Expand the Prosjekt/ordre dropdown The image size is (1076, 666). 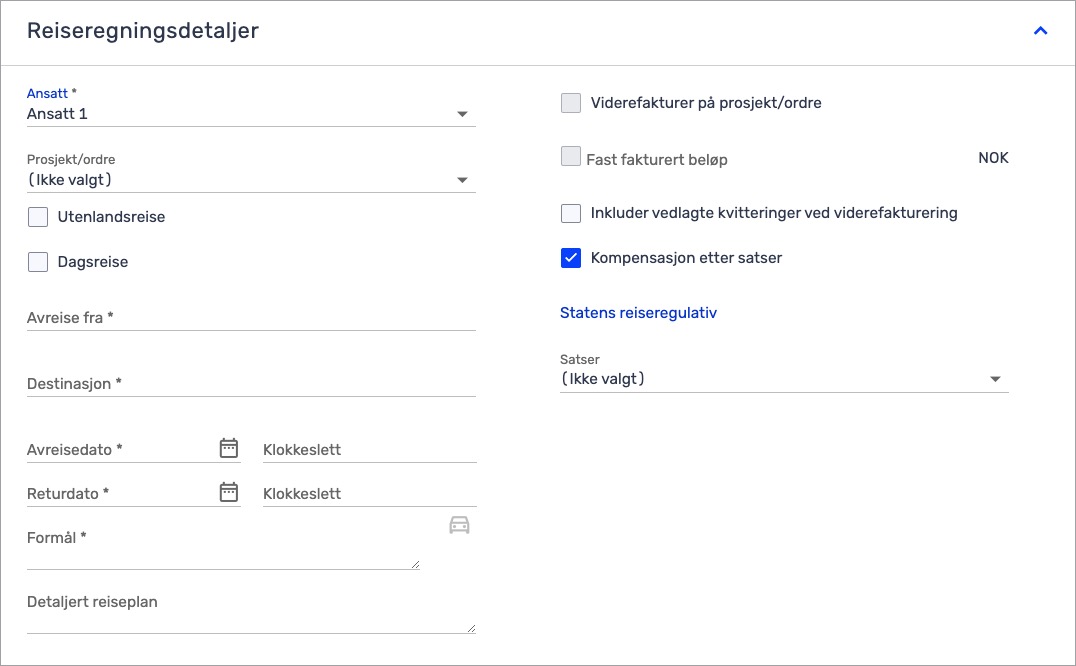pyautogui.click(x=250, y=180)
